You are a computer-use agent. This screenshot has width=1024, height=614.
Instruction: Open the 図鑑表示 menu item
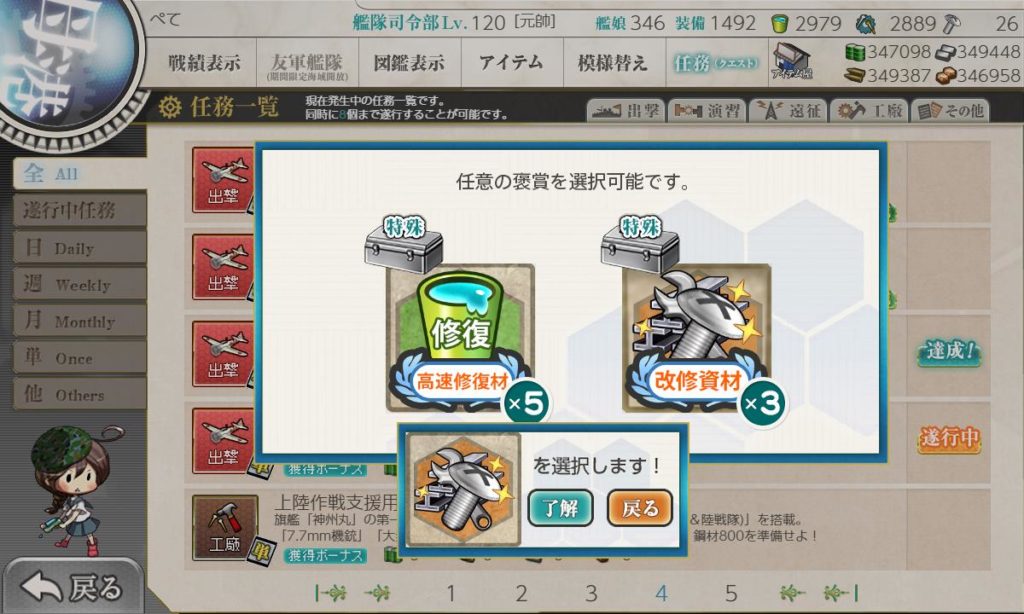(409, 63)
